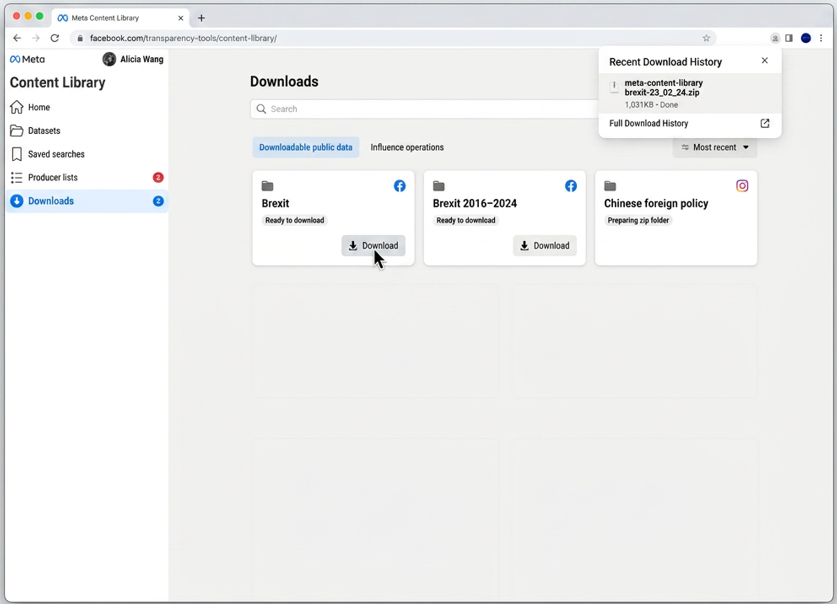The image size is (837, 604).
Task: Bookmark this page with the star icon
Action: click(706, 38)
